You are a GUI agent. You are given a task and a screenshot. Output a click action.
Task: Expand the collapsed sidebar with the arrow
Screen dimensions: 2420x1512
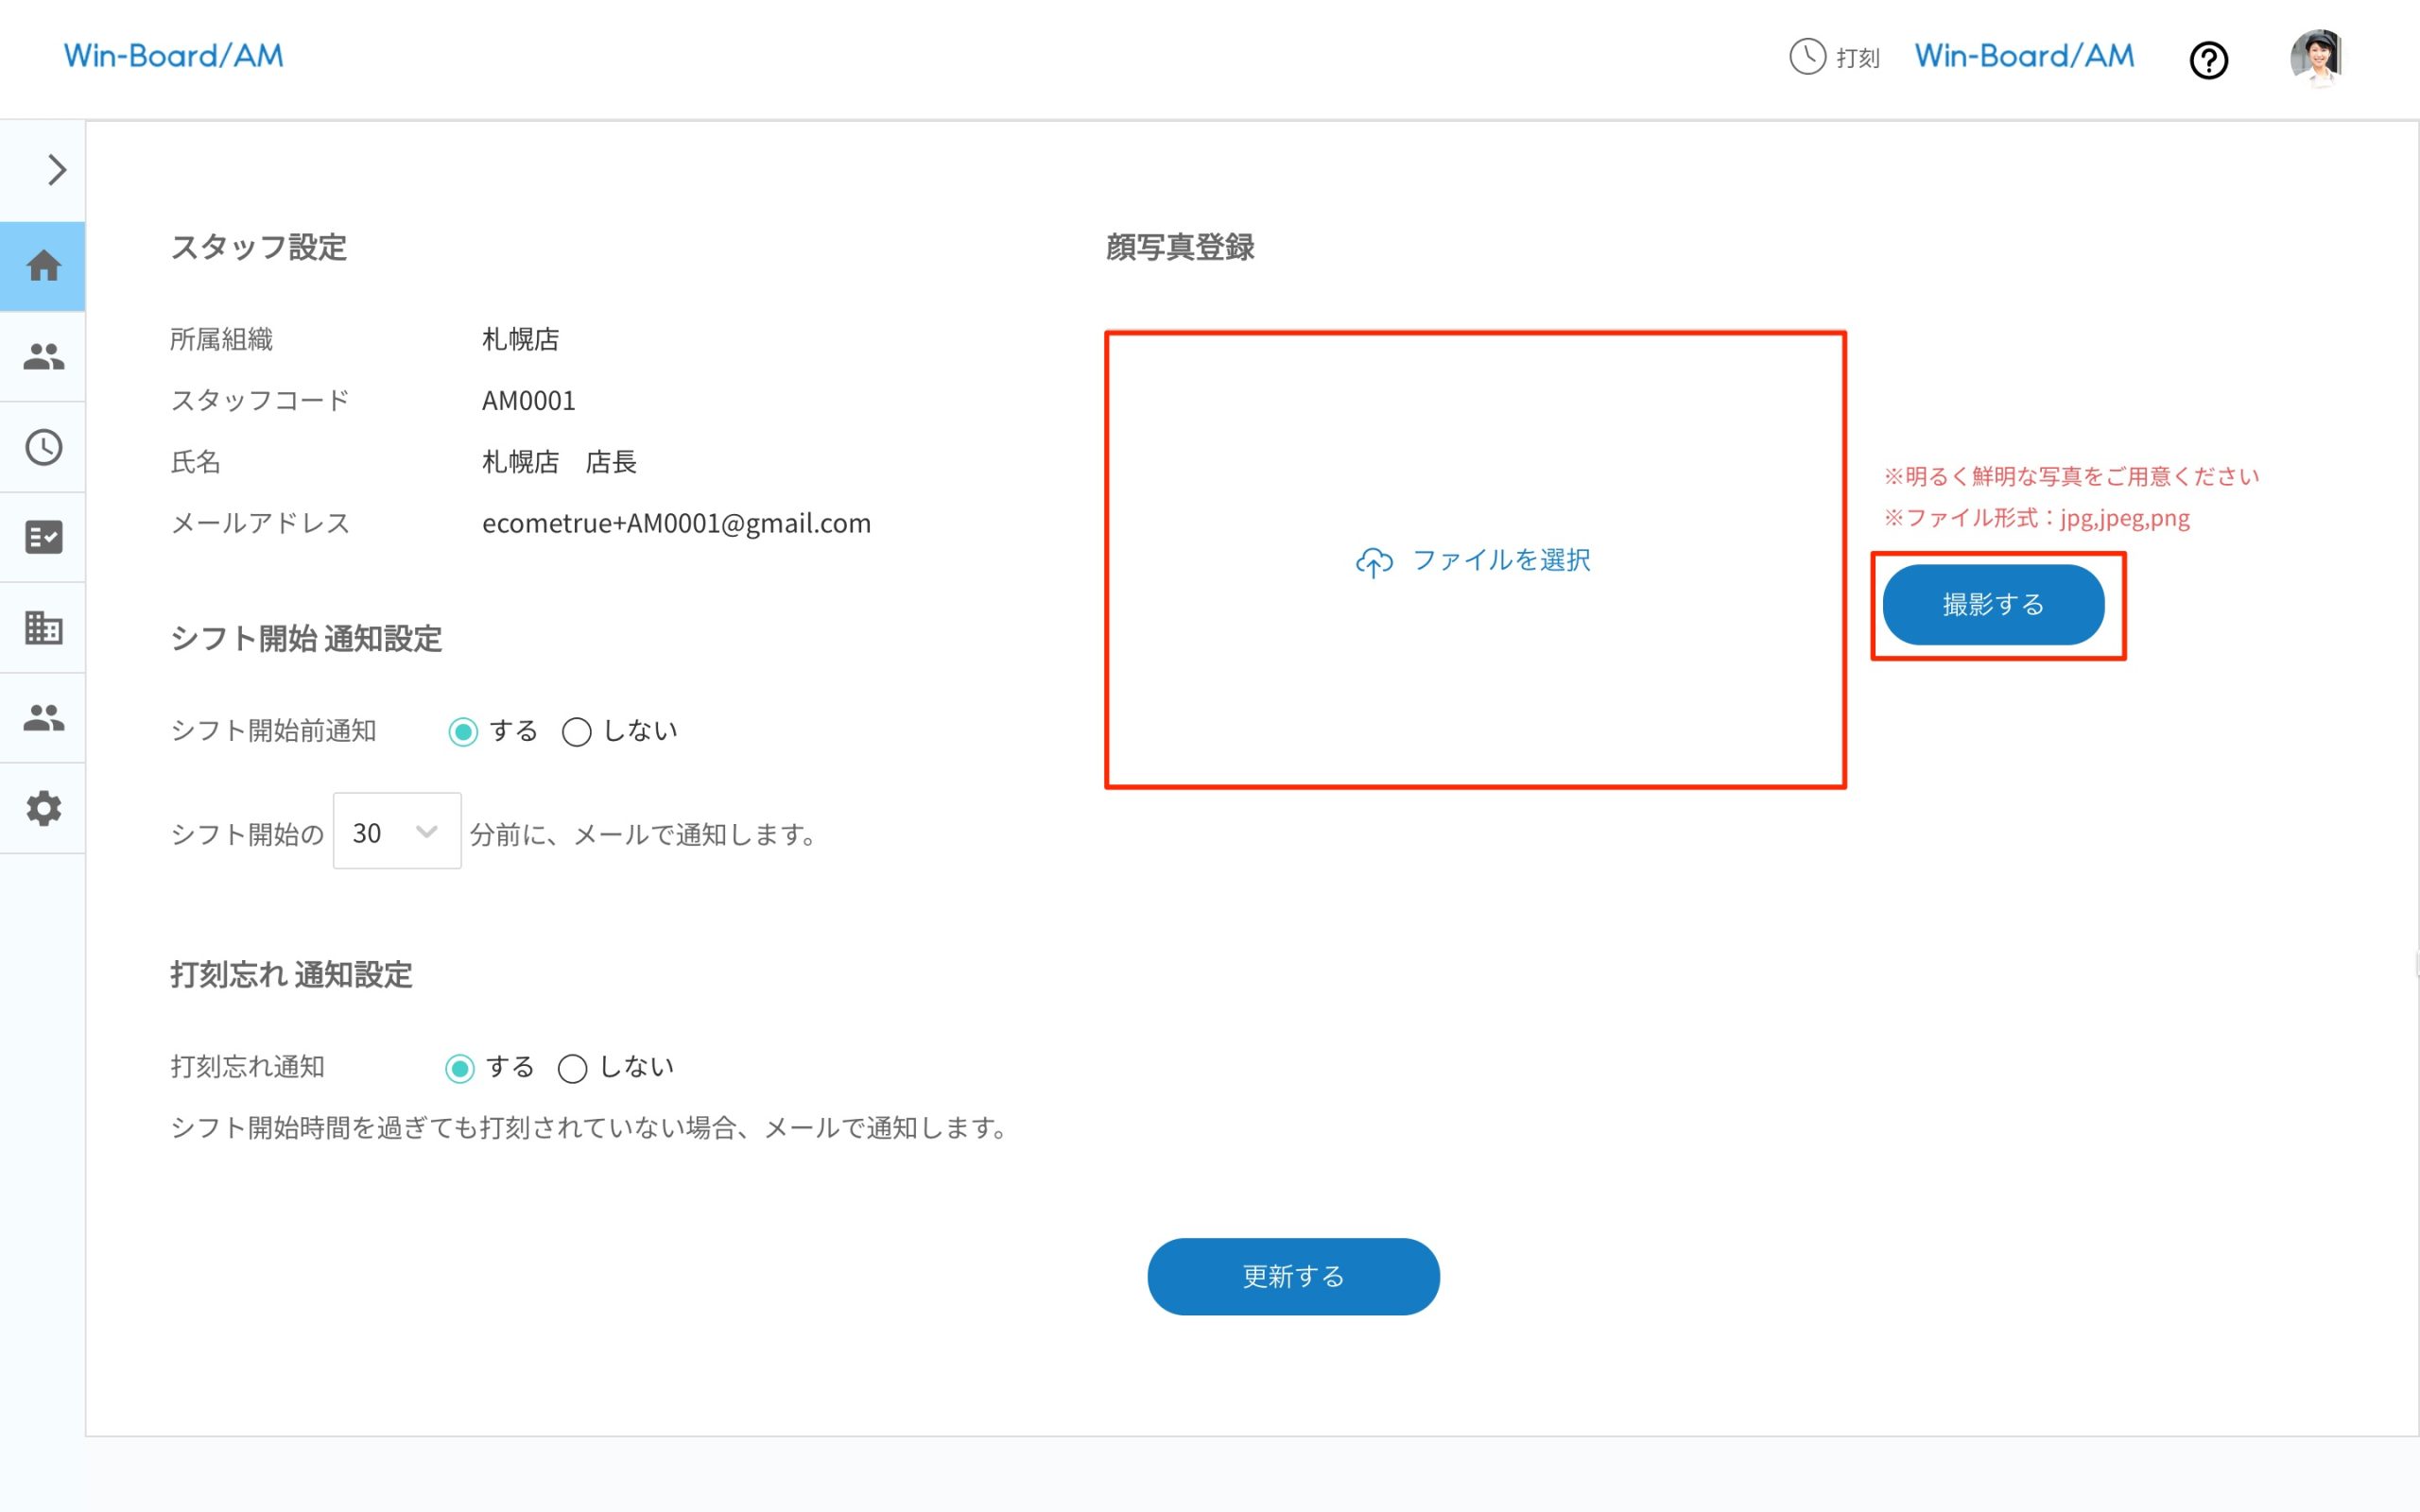coord(54,169)
